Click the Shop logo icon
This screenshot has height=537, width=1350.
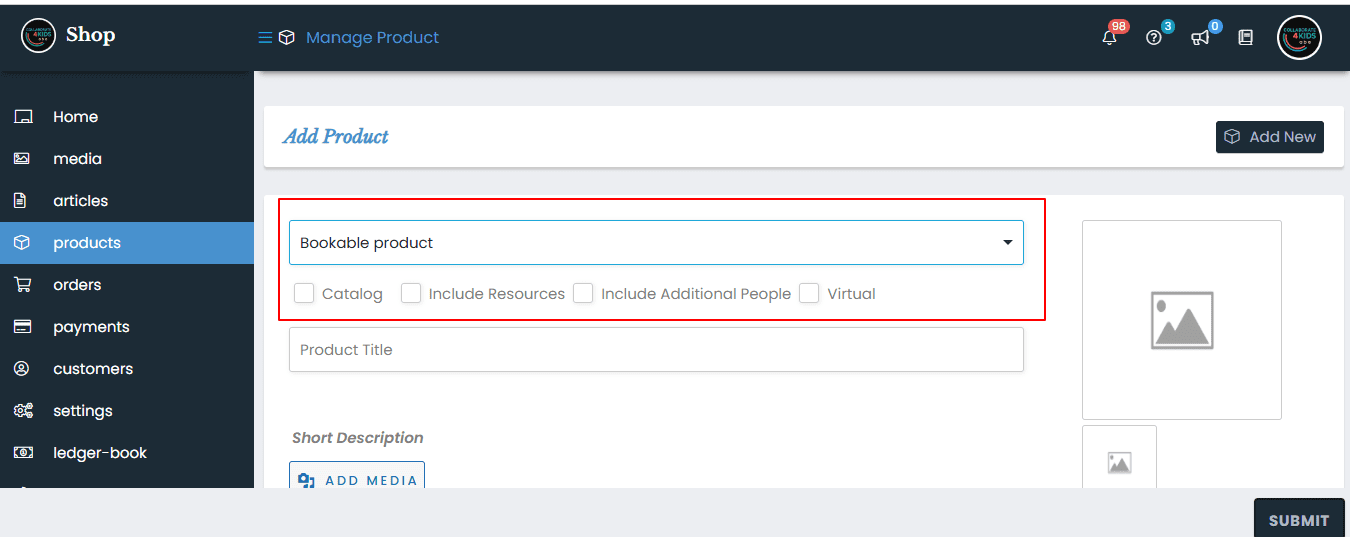(38, 36)
